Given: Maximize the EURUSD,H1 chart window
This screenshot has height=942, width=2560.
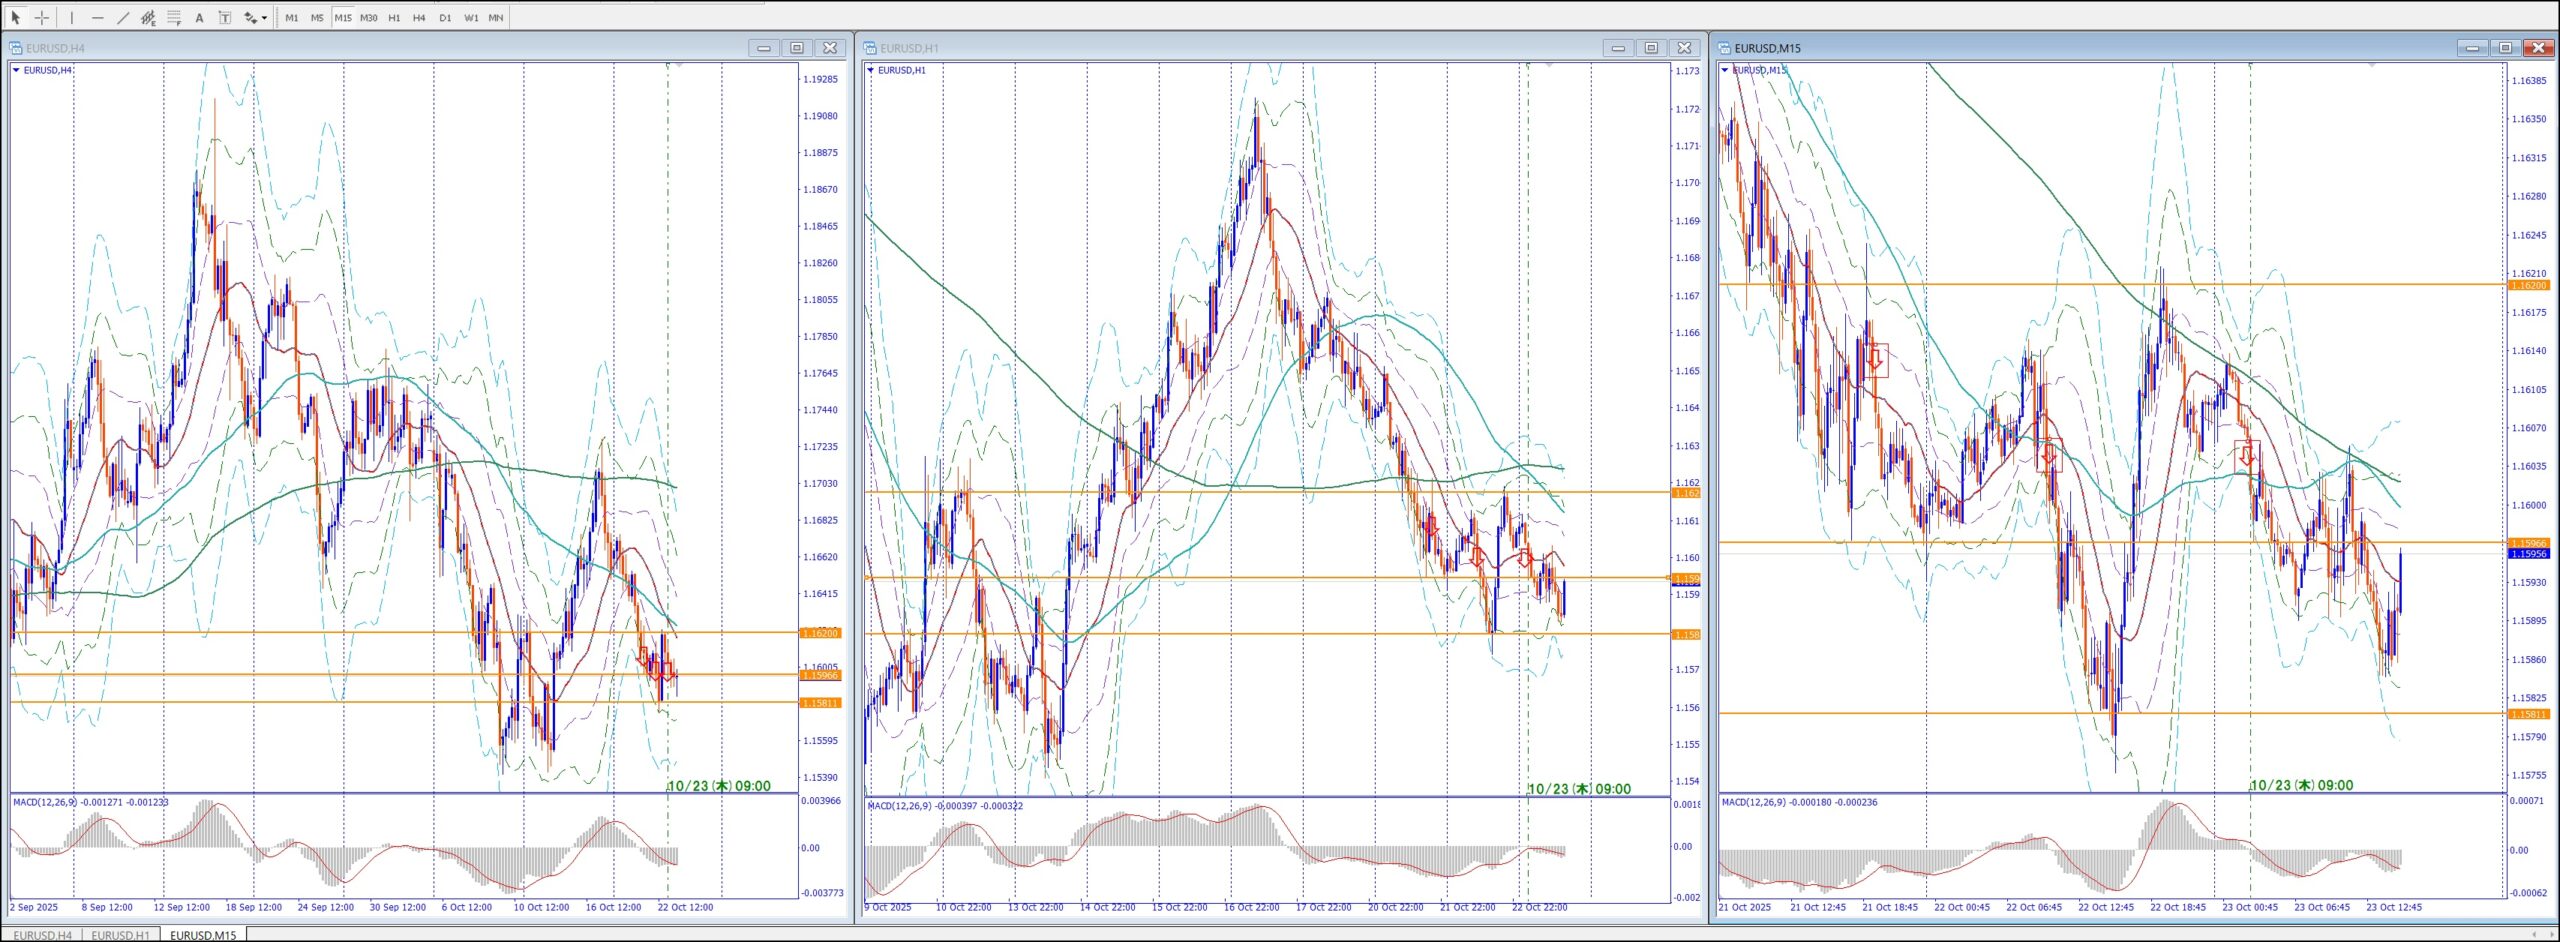Looking at the screenshot, I should (1651, 48).
